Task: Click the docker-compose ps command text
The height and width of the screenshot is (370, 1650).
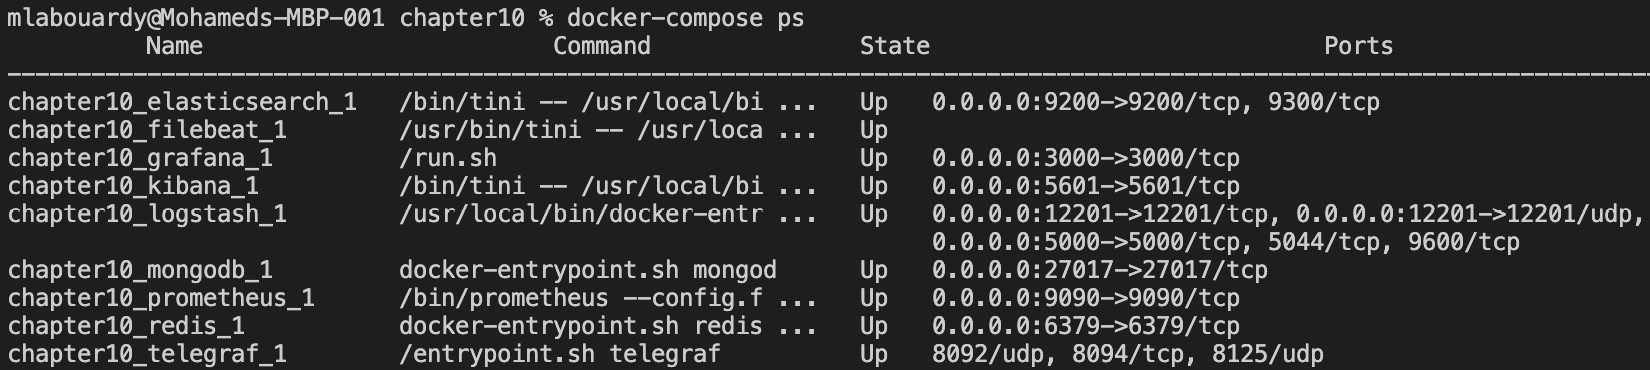Action: (x=685, y=18)
